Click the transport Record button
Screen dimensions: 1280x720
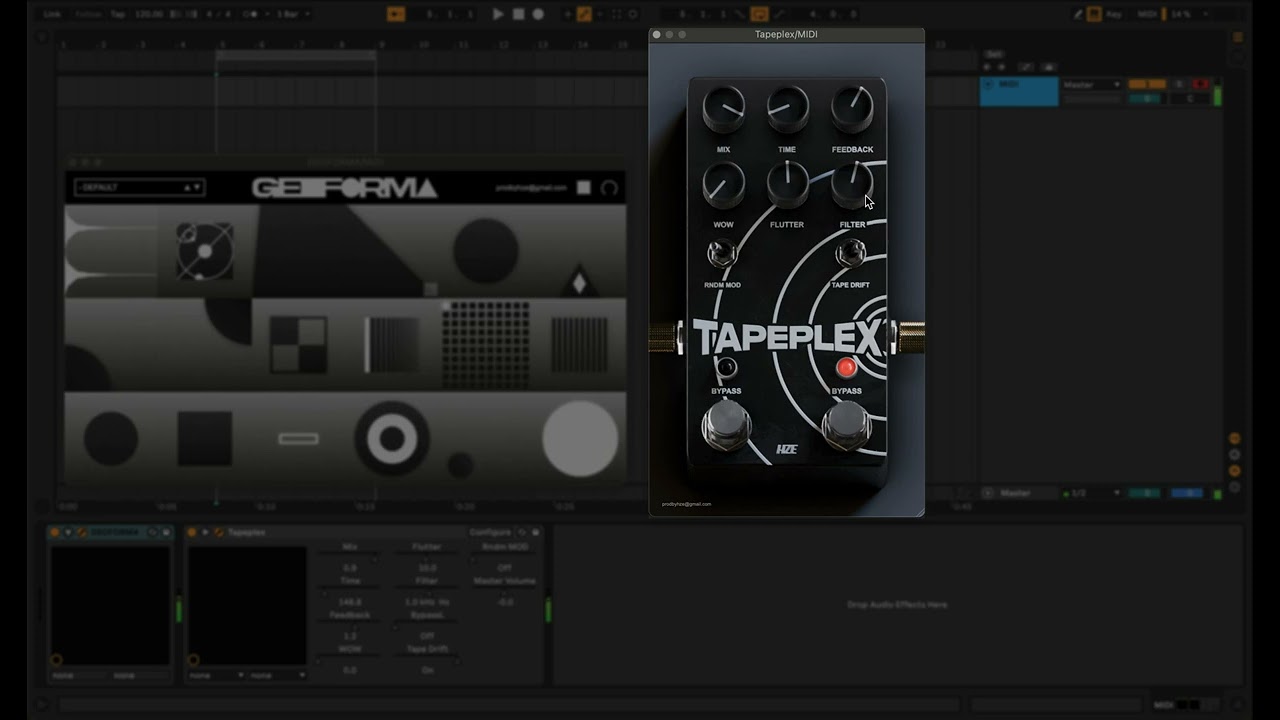click(x=538, y=14)
